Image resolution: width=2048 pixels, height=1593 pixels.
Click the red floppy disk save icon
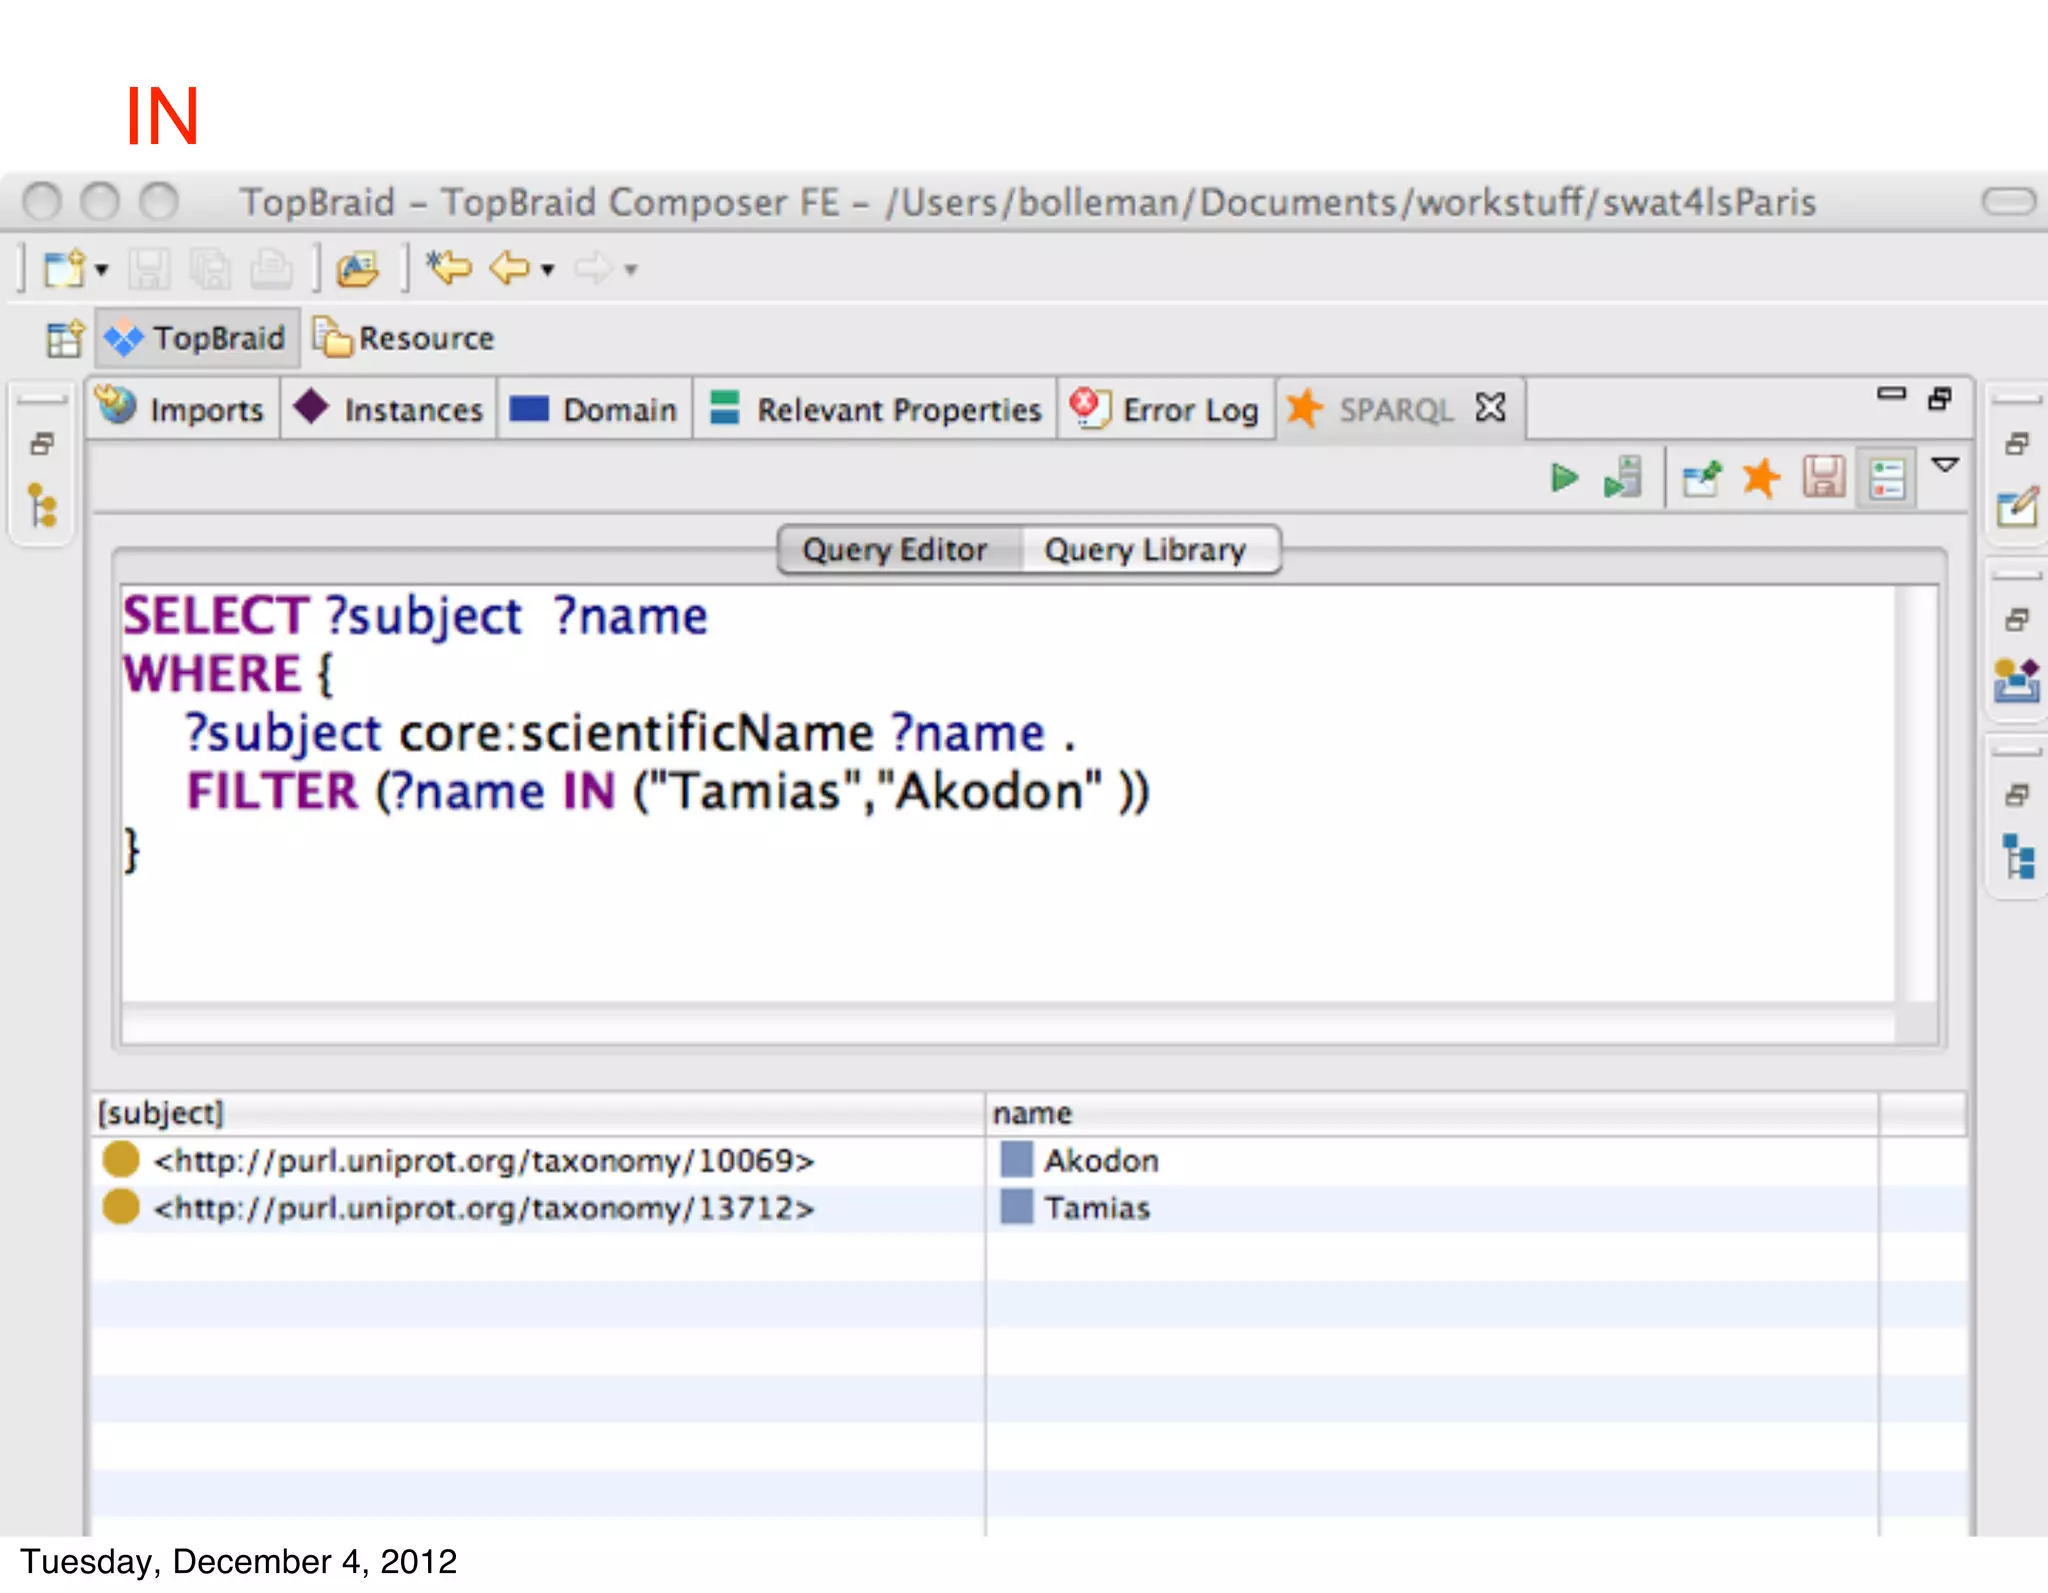pos(1823,478)
